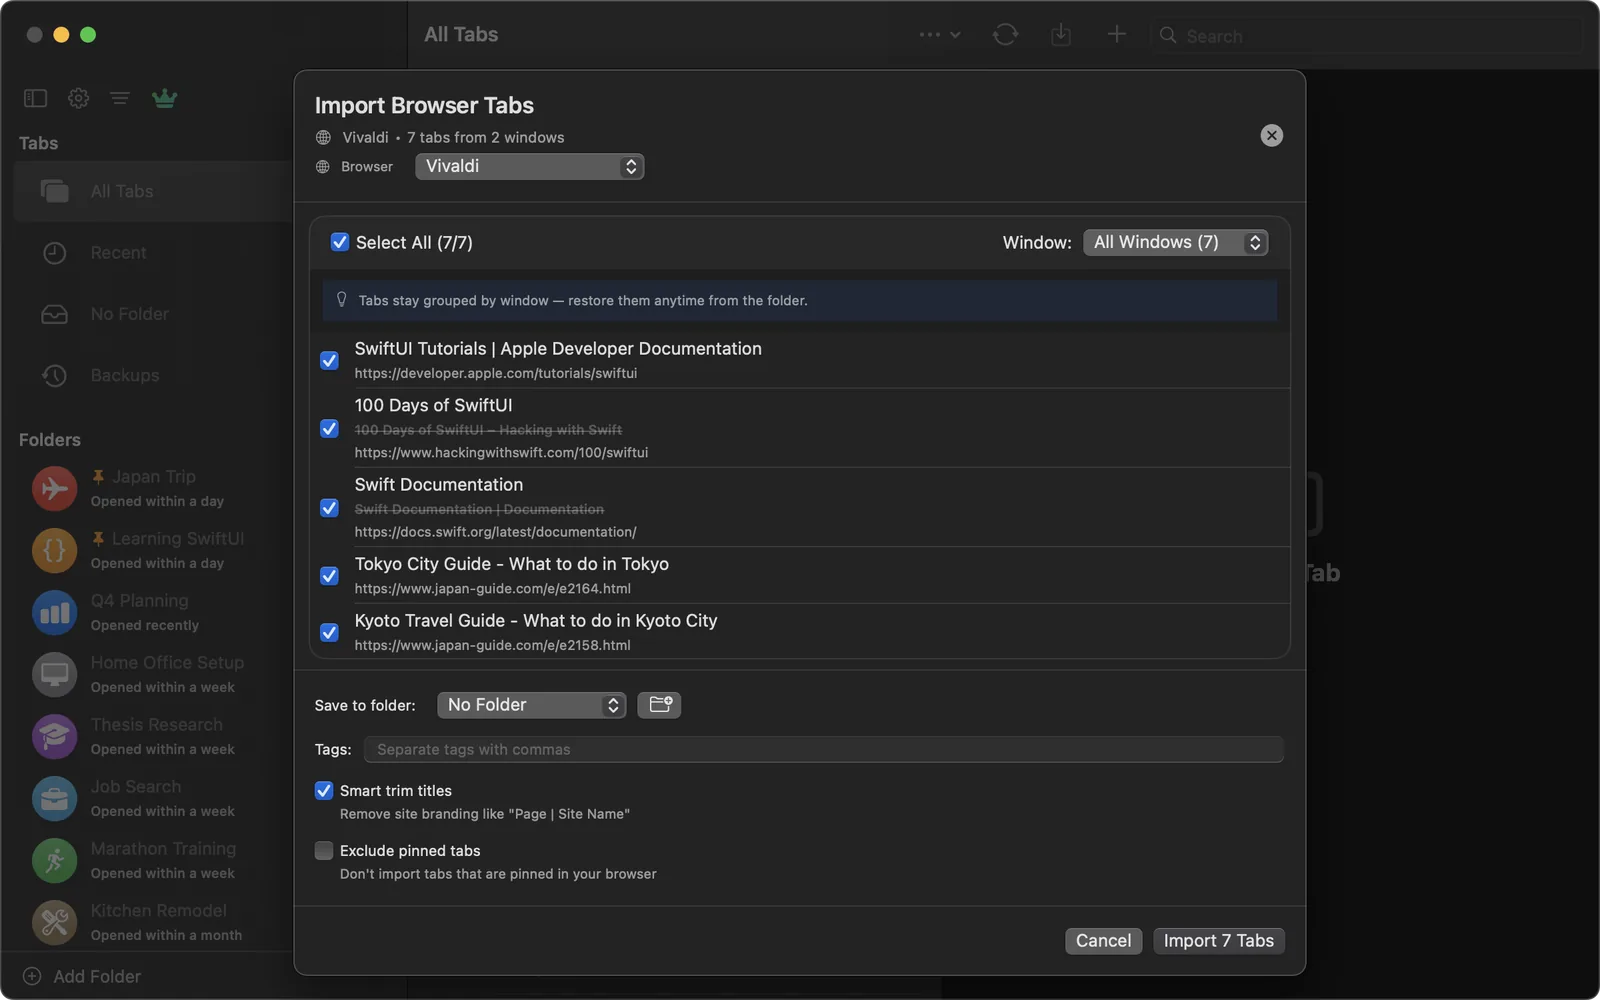
Task: Click the sync arrows icon in toolbar
Action: click(1005, 35)
